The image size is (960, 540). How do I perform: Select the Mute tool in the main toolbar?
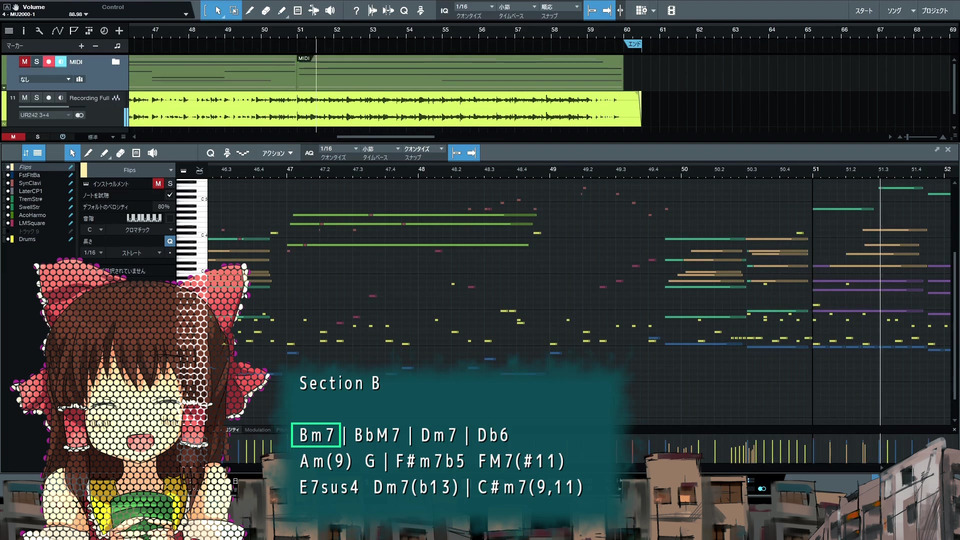[298, 10]
